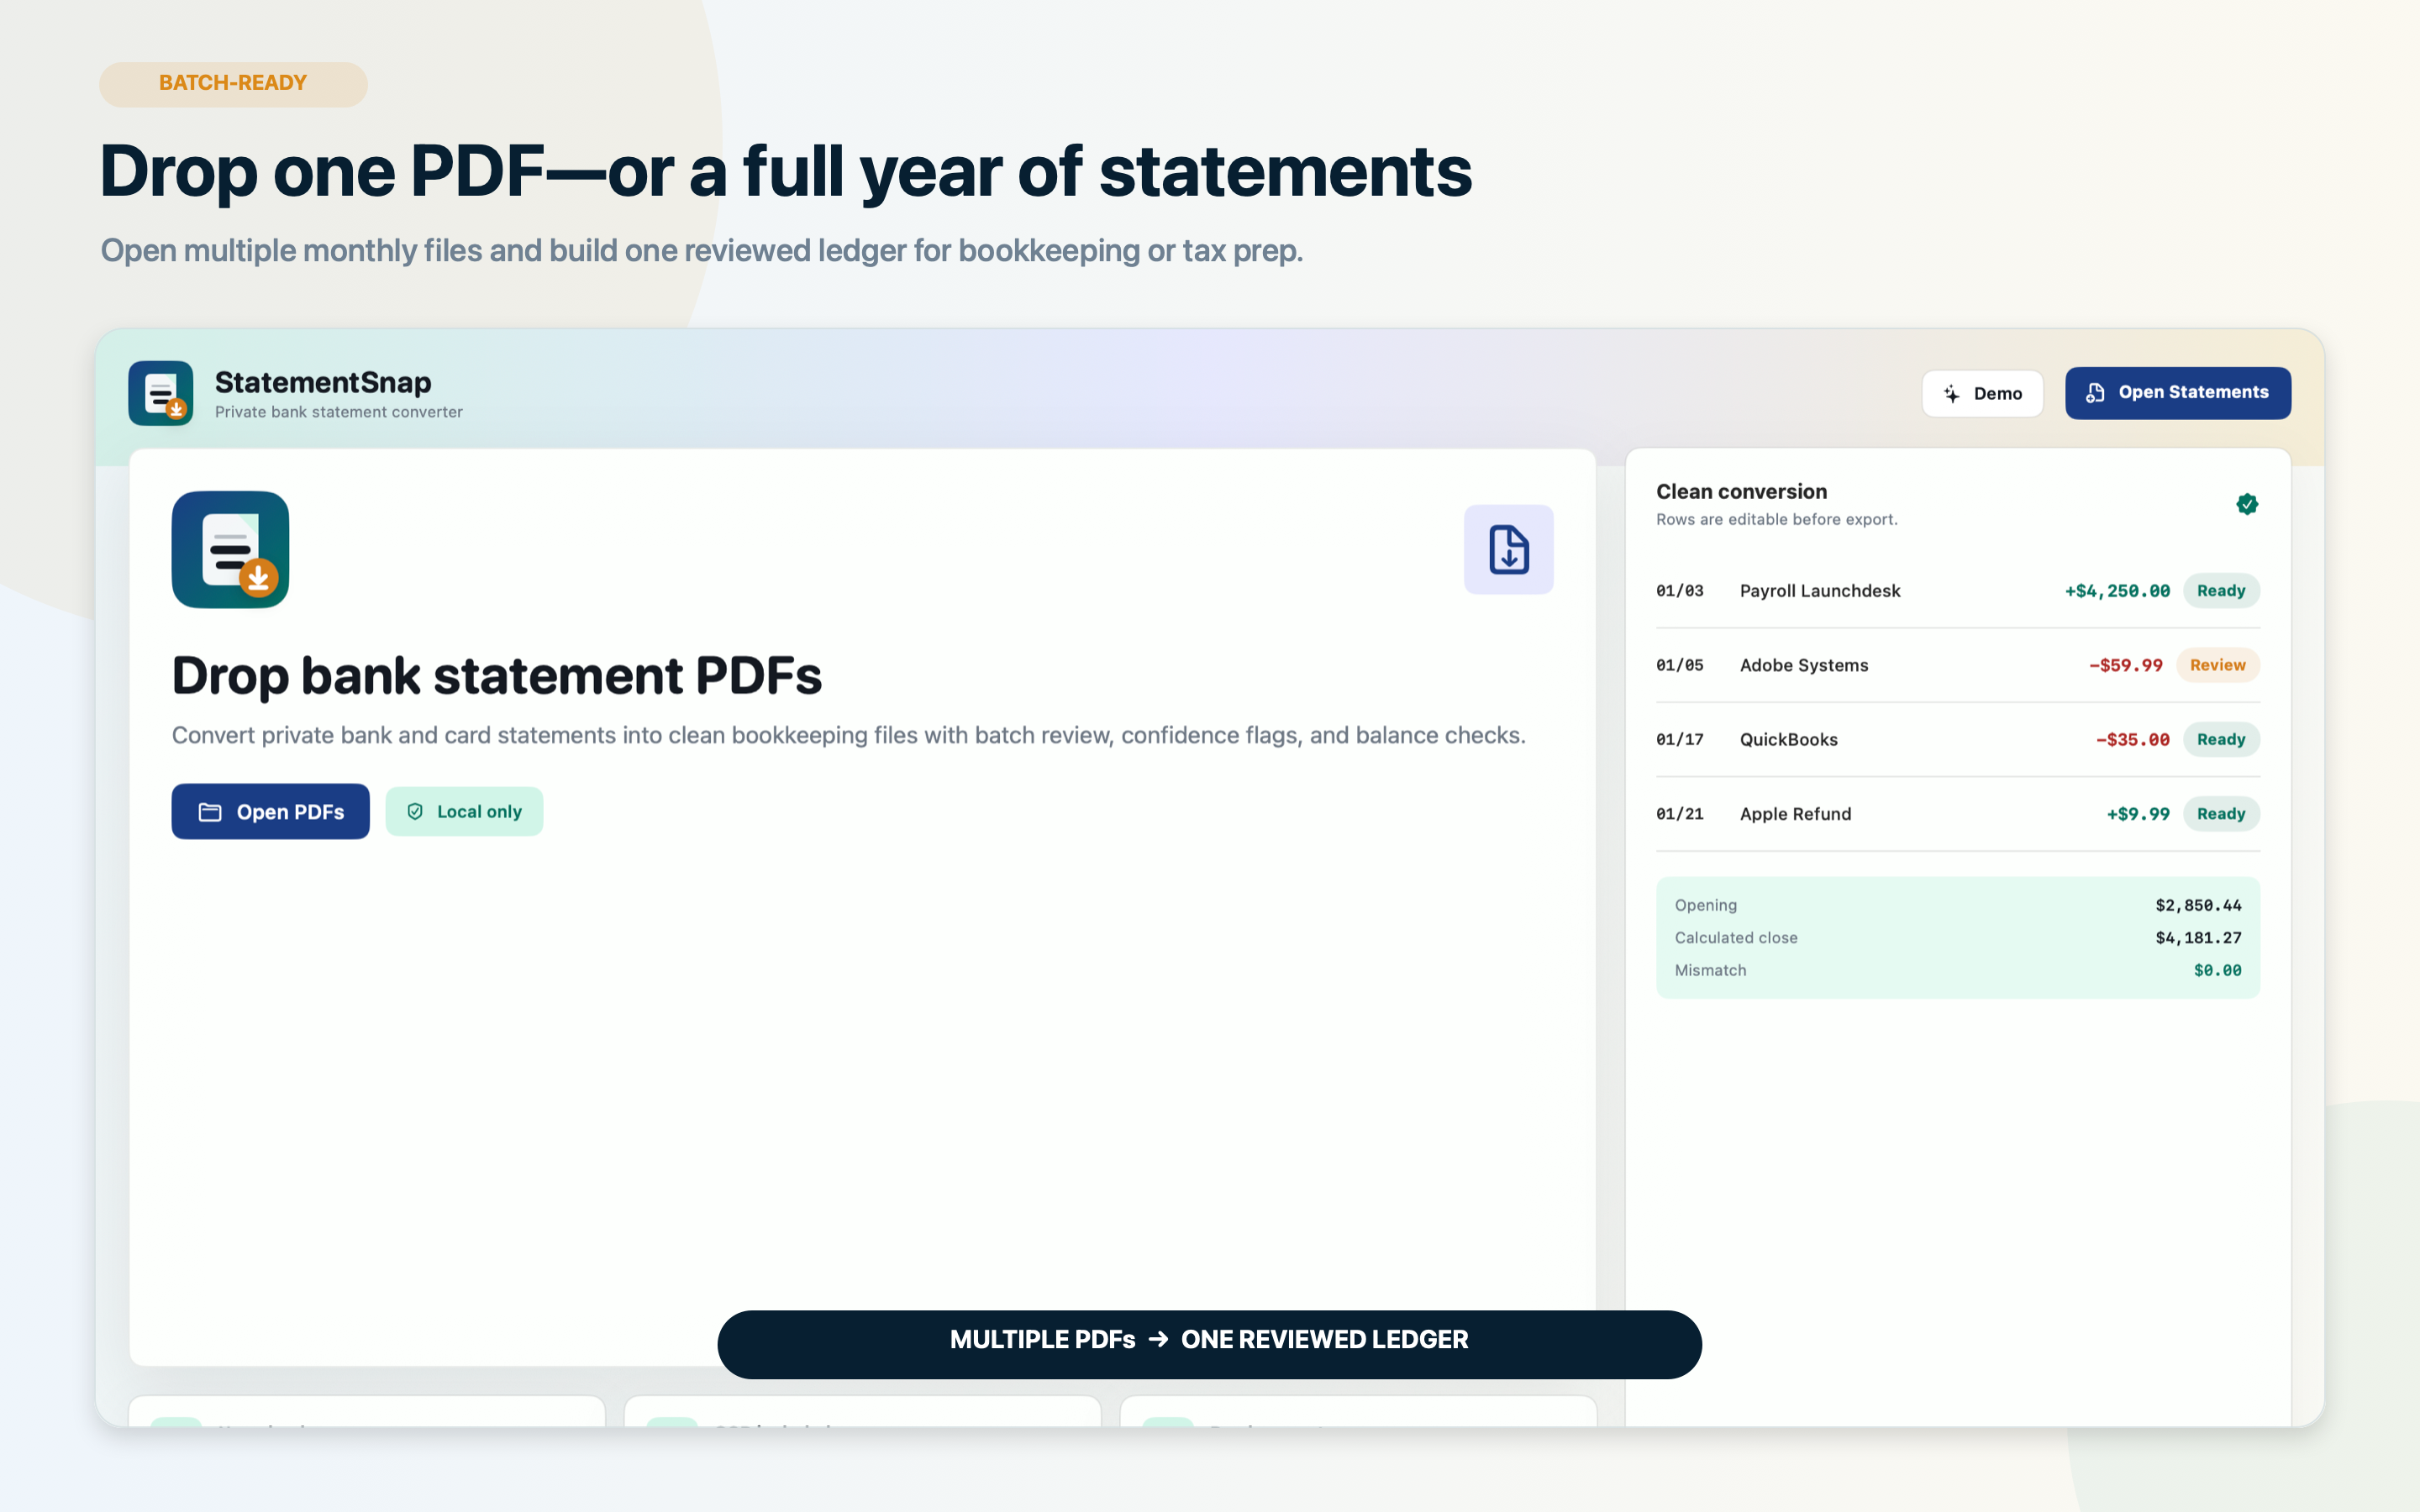Click 'Rows are editable before export.' text
2420x1512 pixels.
coord(1776,519)
